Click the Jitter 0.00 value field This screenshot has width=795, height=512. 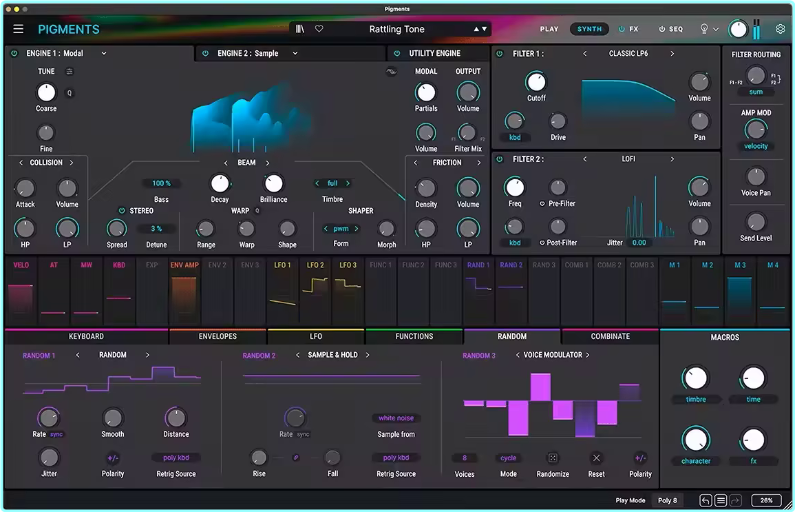[x=639, y=243]
